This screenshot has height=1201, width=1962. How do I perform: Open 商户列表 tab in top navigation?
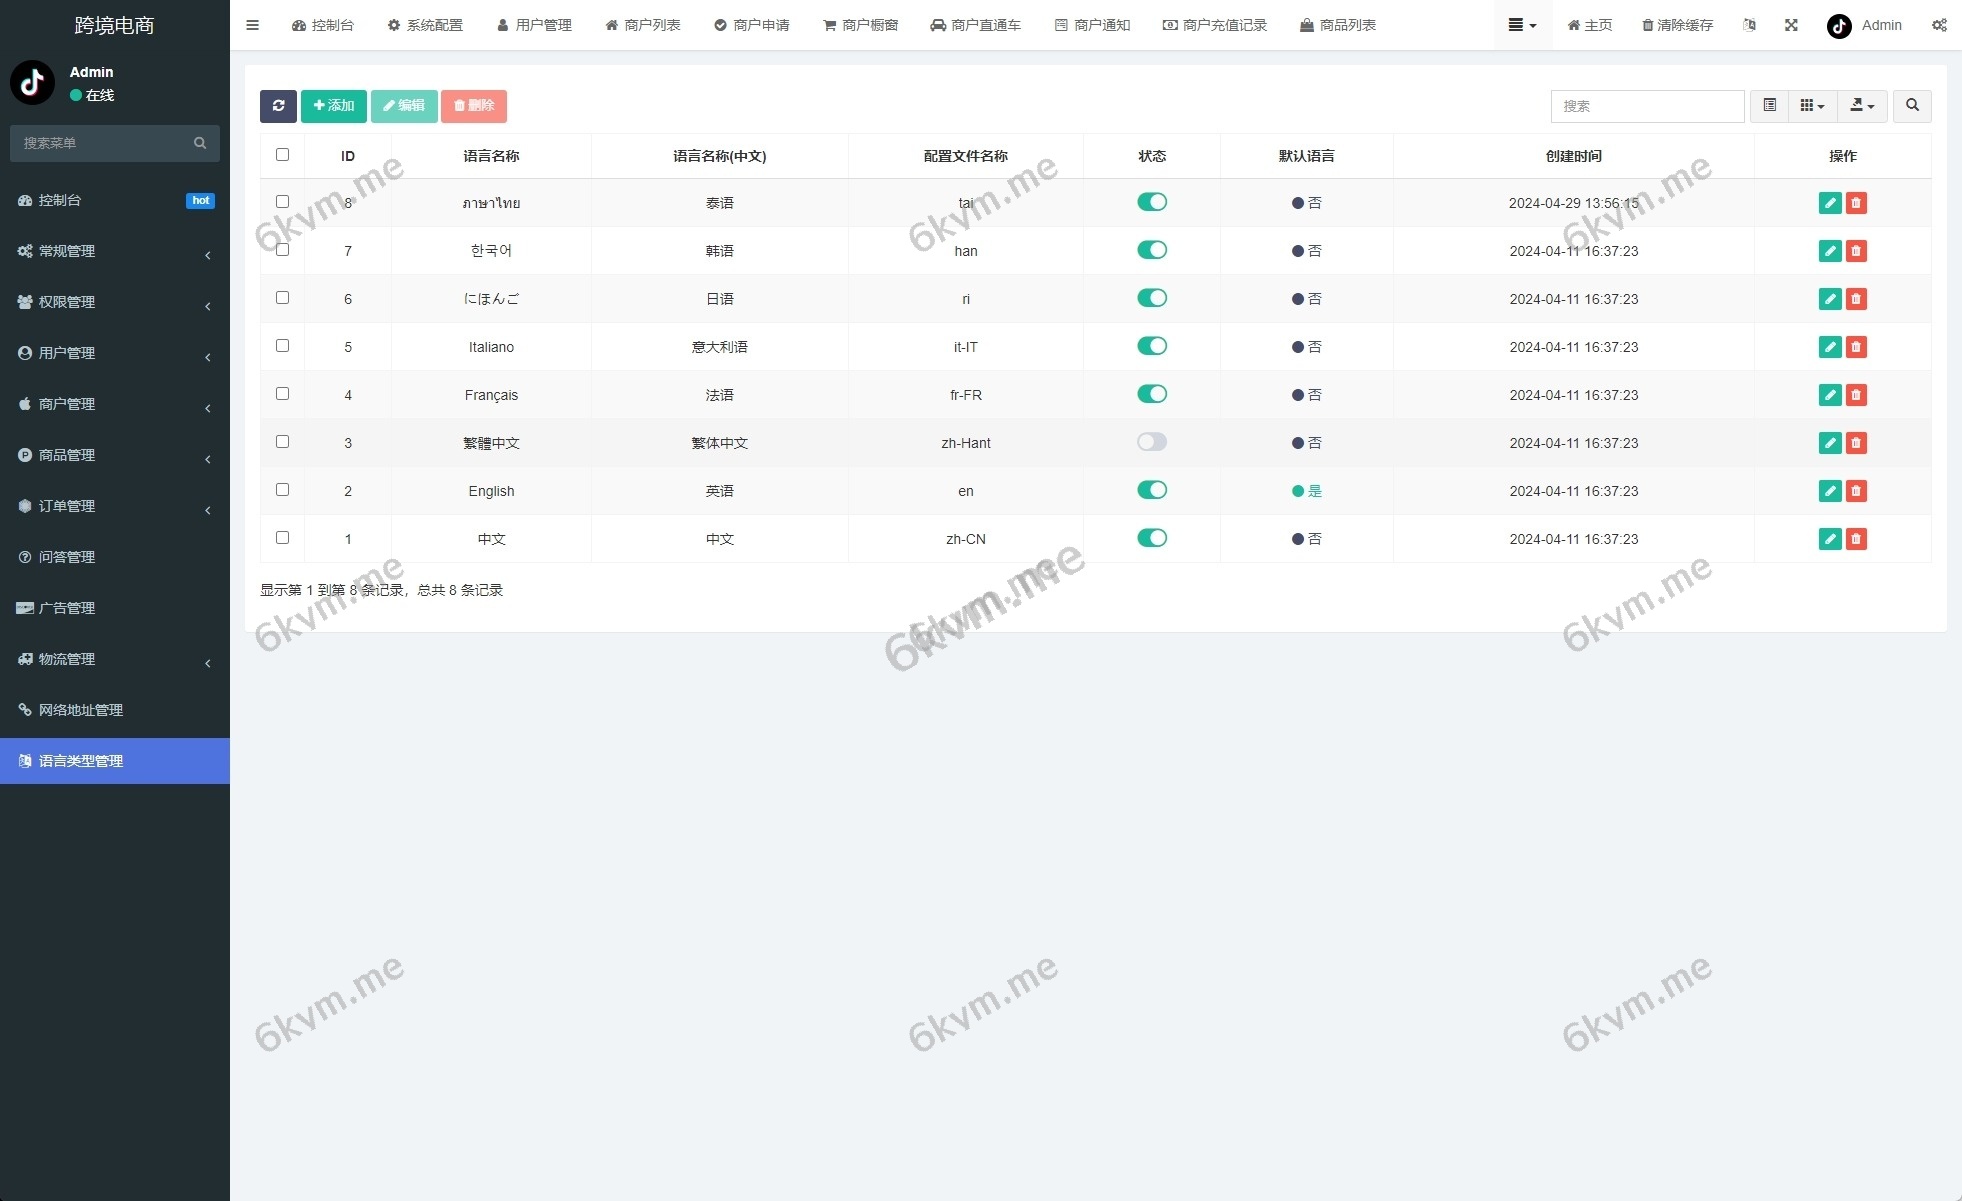pyautogui.click(x=643, y=25)
